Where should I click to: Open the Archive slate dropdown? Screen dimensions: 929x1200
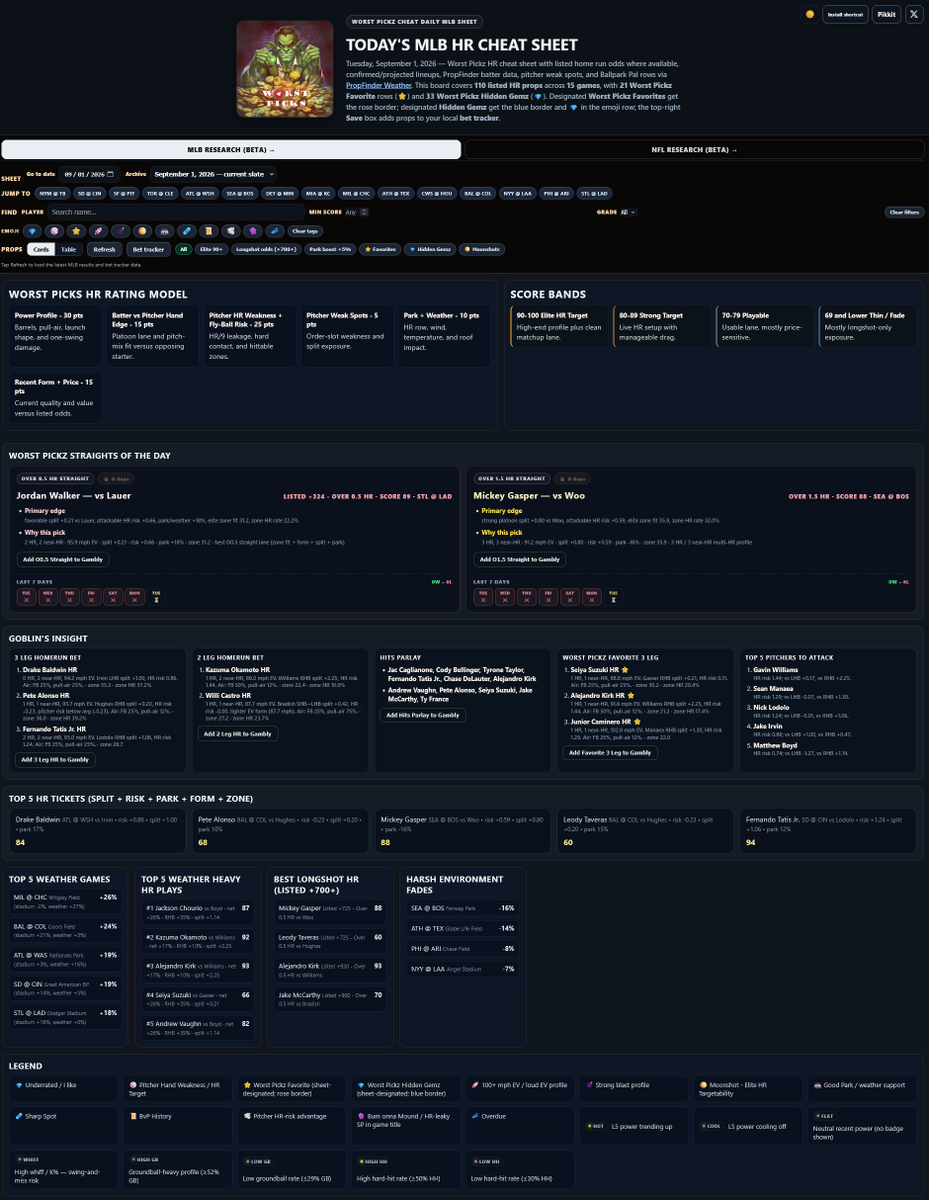pos(214,174)
